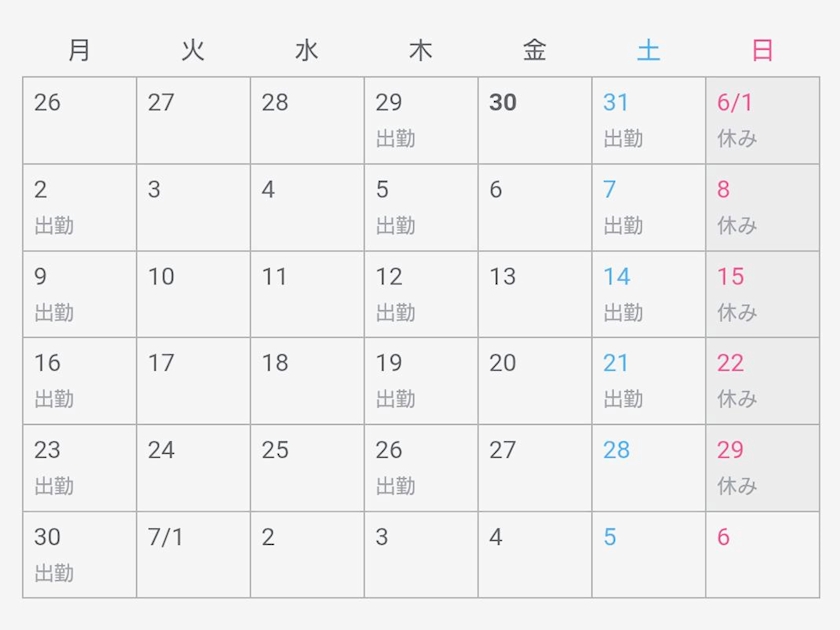Select the bold date 30 cell
The height and width of the screenshot is (630, 840).
tap(535, 120)
